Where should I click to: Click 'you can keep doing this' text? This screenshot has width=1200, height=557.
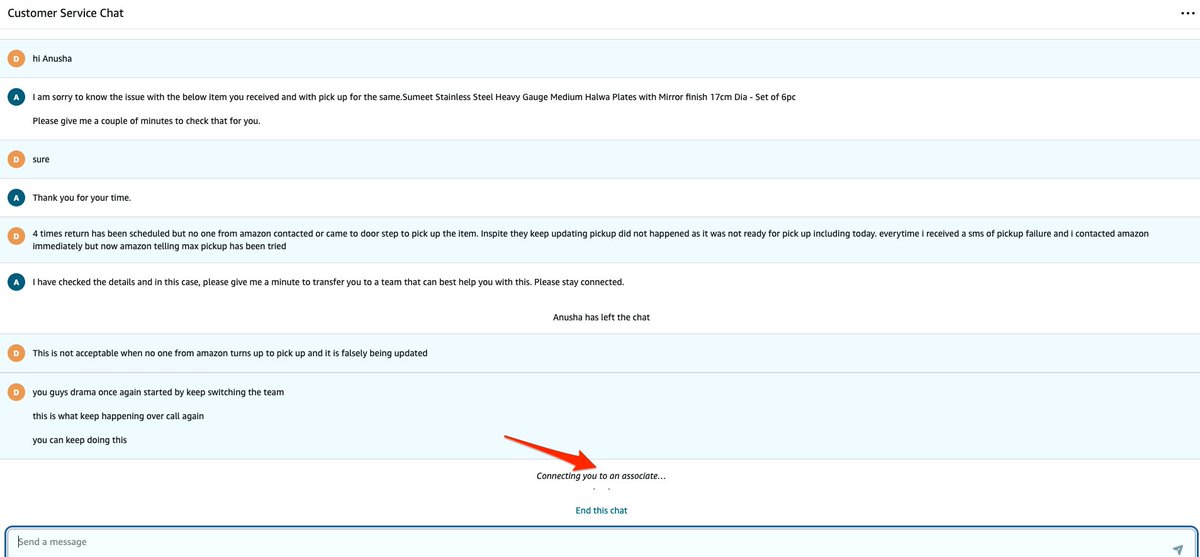tap(80, 440)
